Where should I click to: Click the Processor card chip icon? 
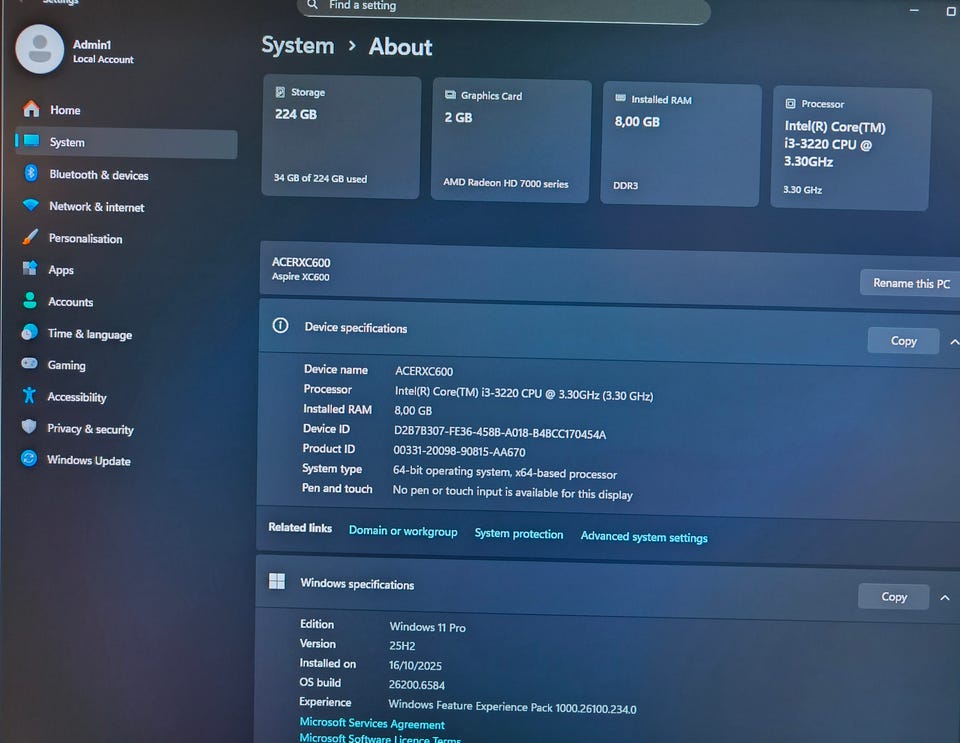(790, 103)
